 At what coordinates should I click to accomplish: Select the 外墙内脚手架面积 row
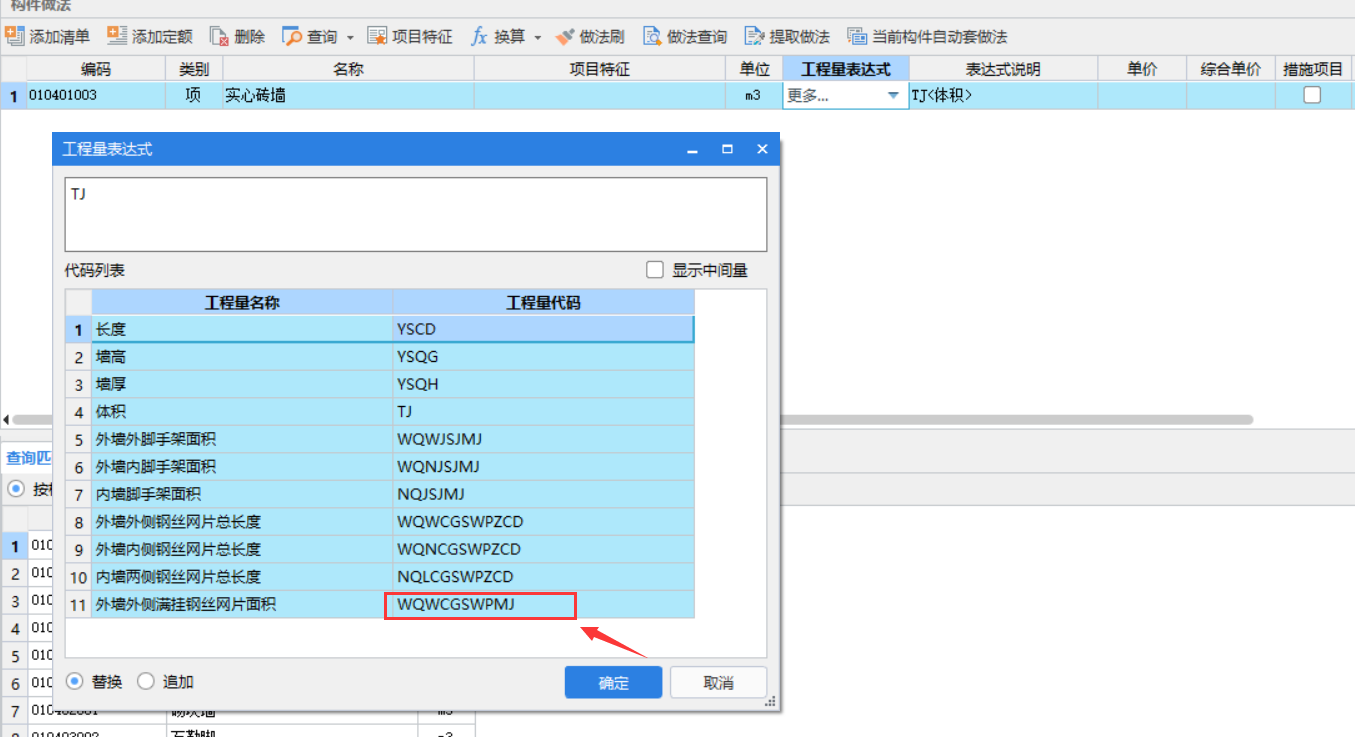click(x=380, y=467)
